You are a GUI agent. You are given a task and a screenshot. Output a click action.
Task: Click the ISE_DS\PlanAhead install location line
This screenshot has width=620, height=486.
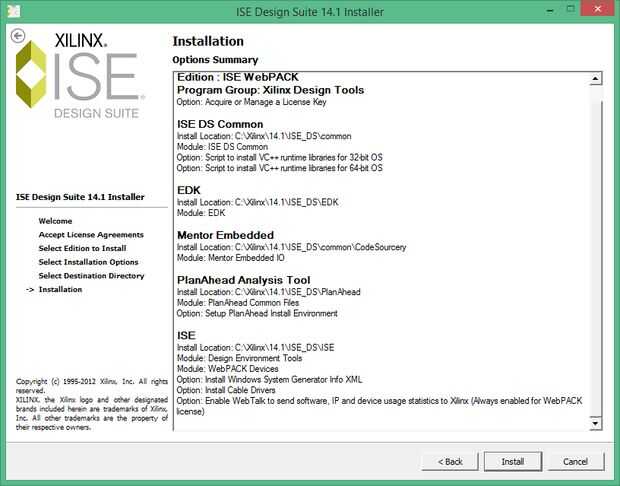point(268,292)
